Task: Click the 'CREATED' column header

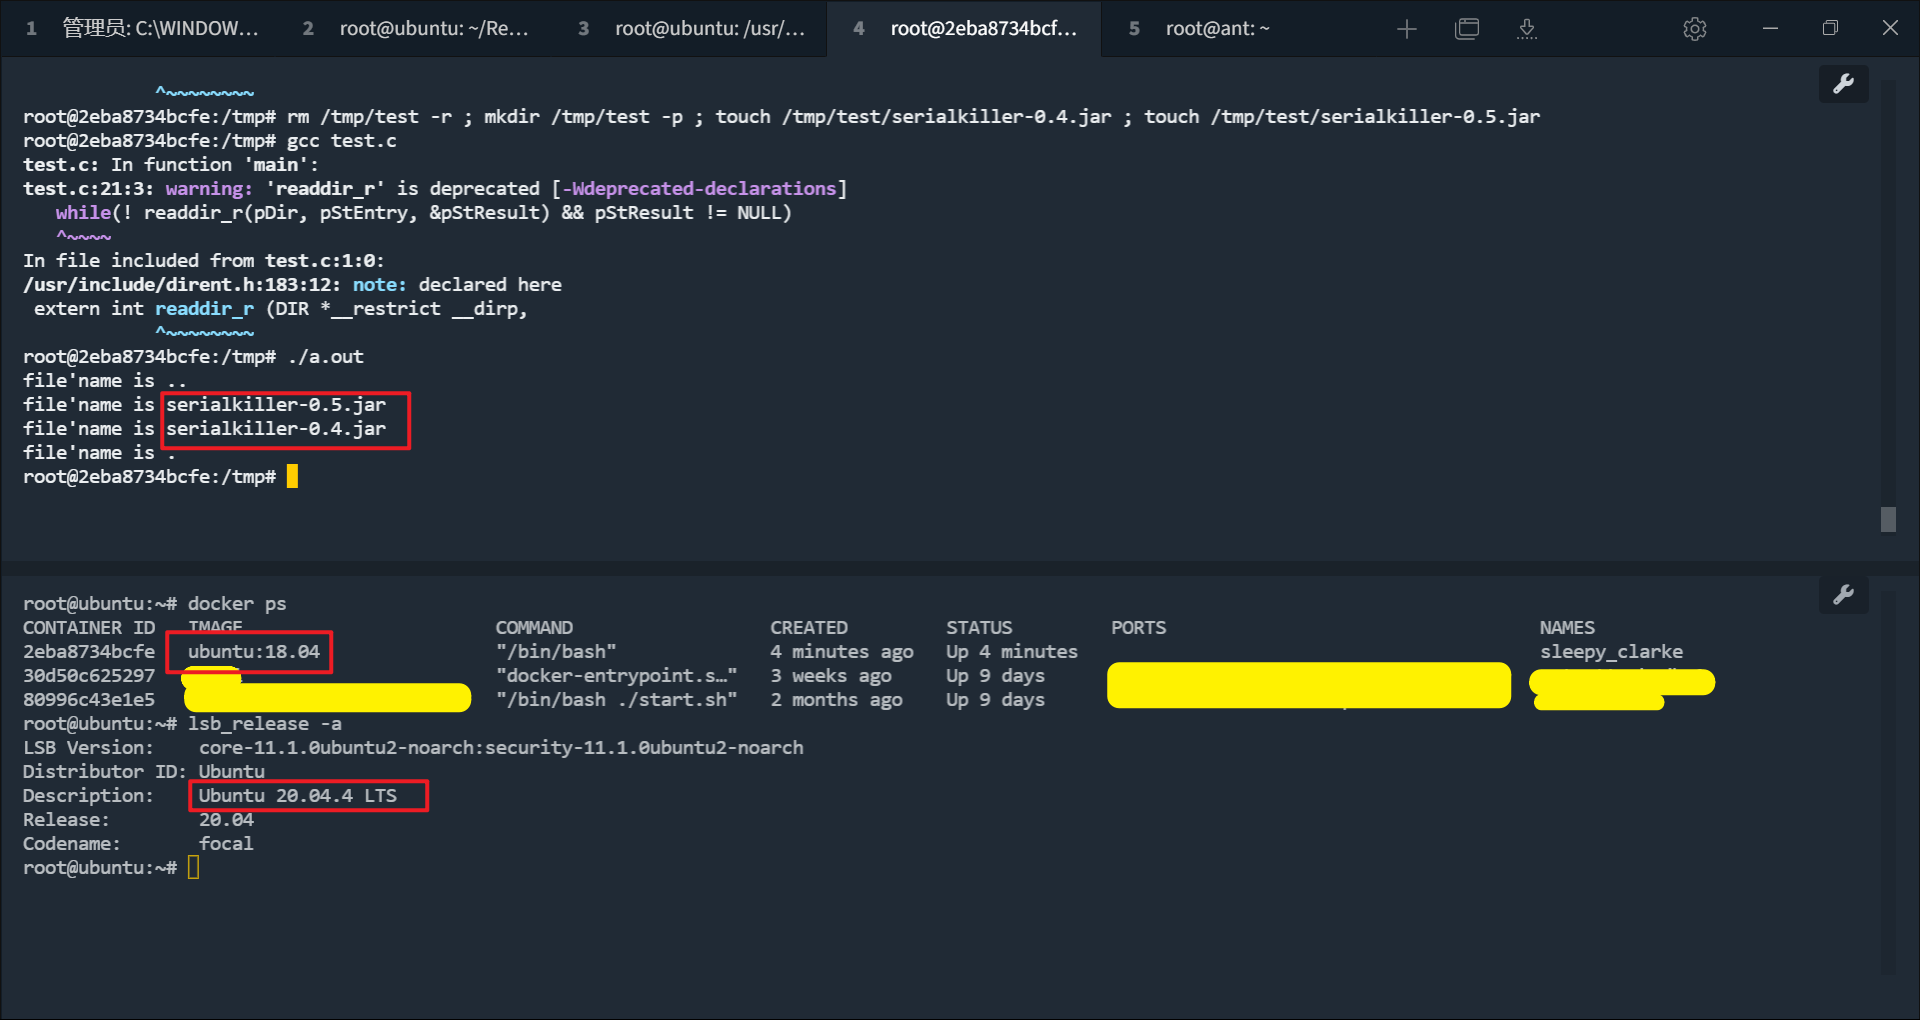Action: click(x=809, y=628)
